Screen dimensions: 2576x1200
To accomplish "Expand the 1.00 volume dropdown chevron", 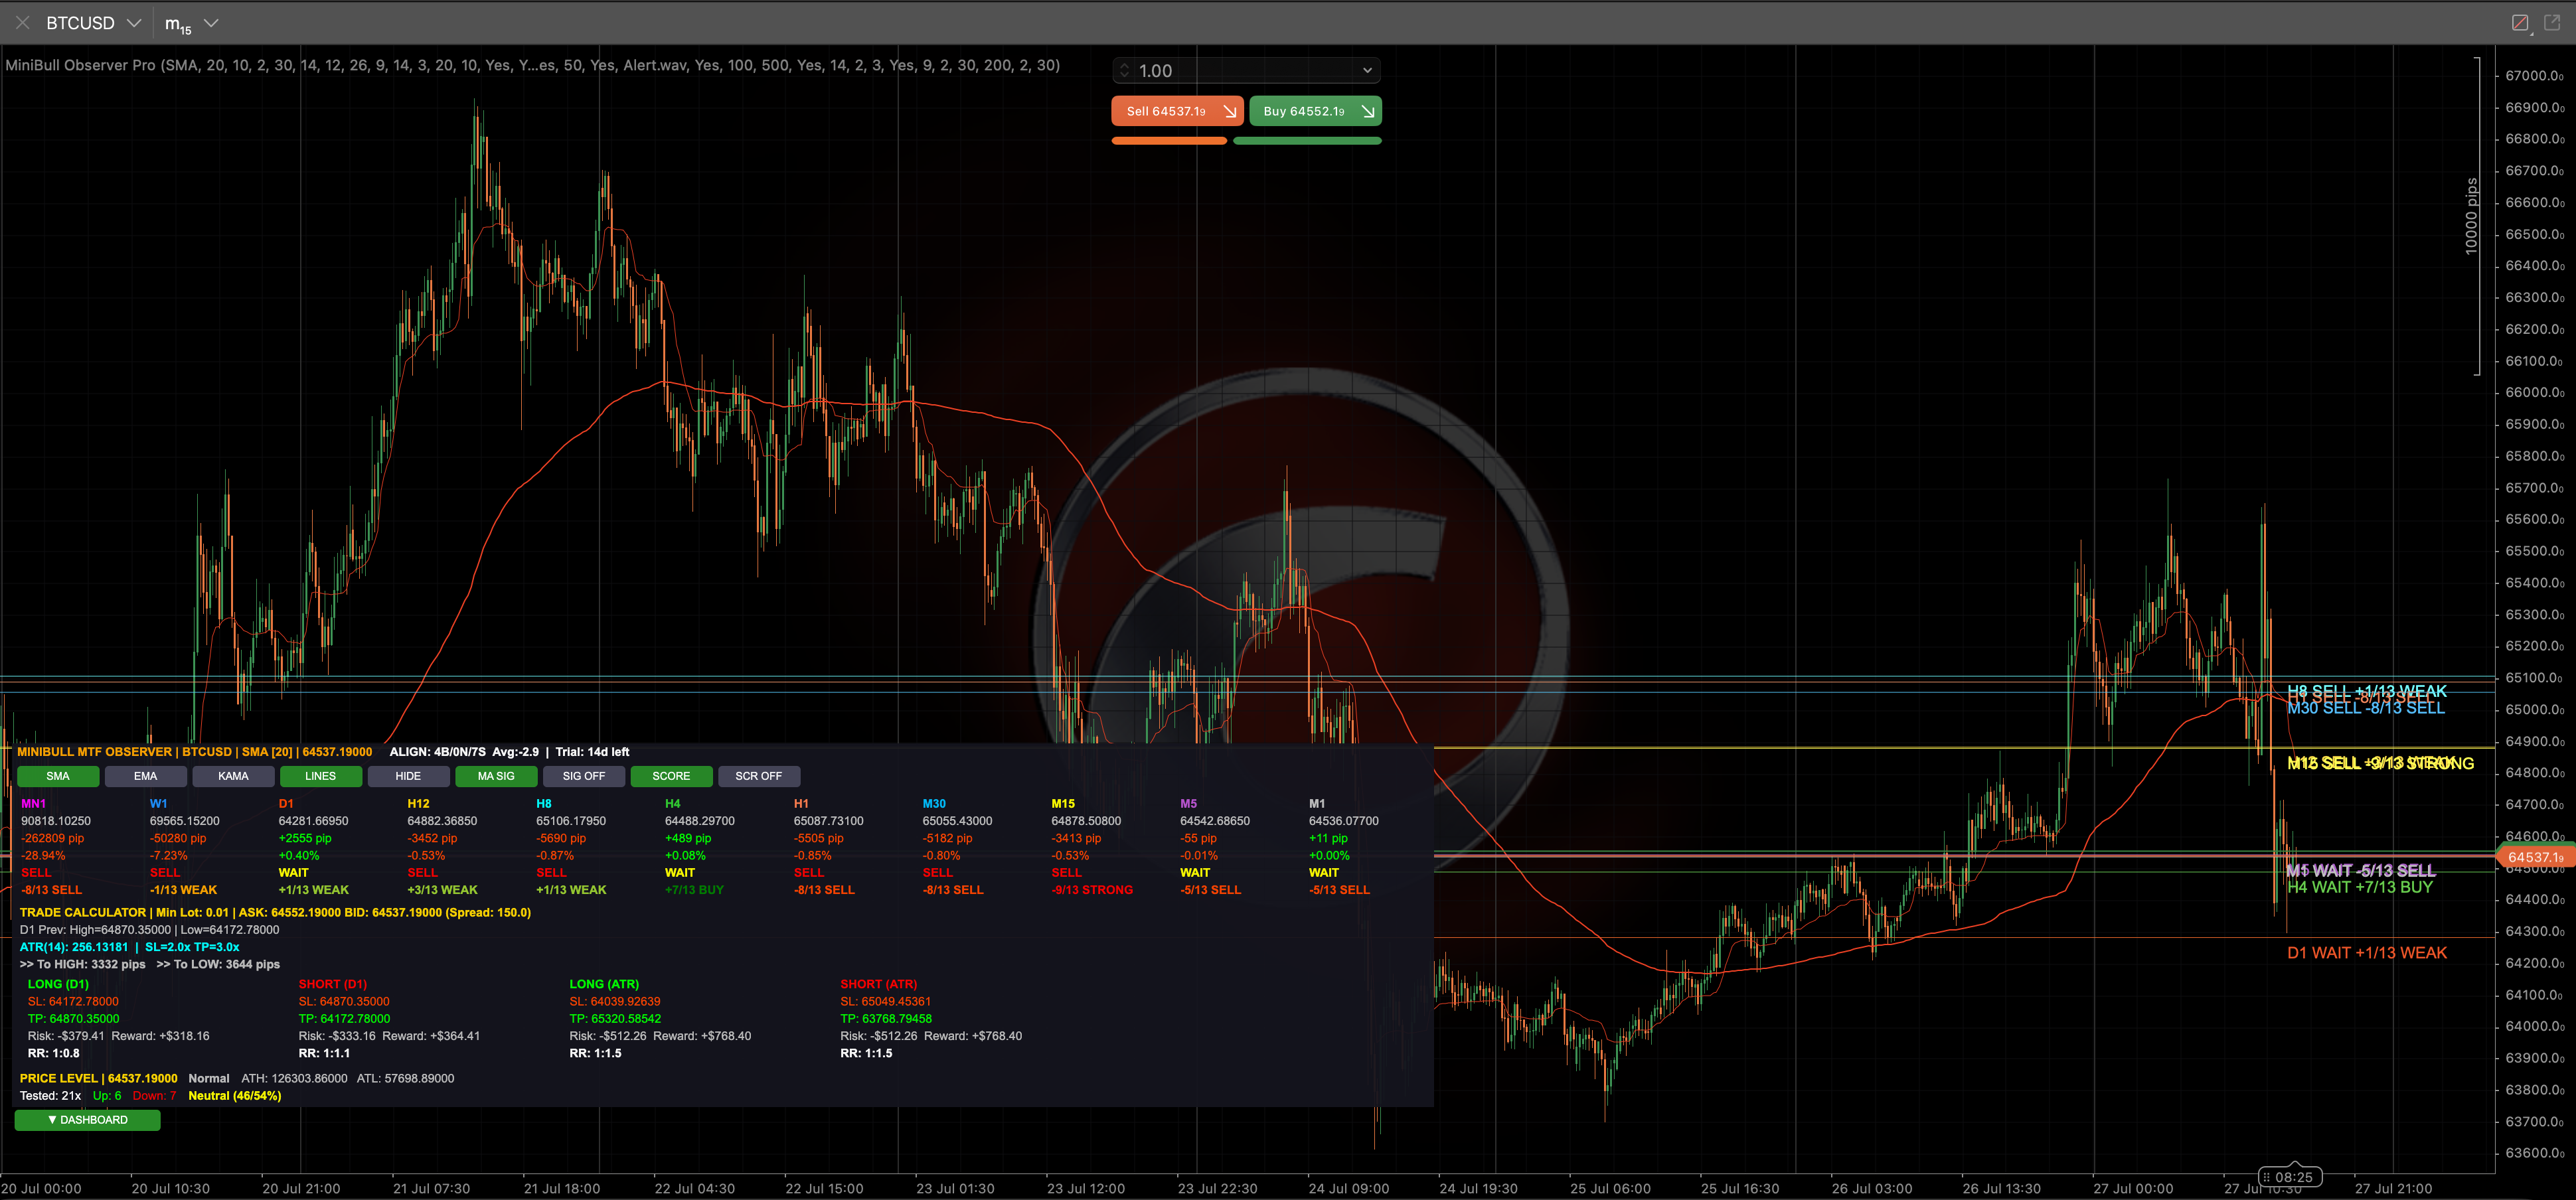I will point(1367,70).
